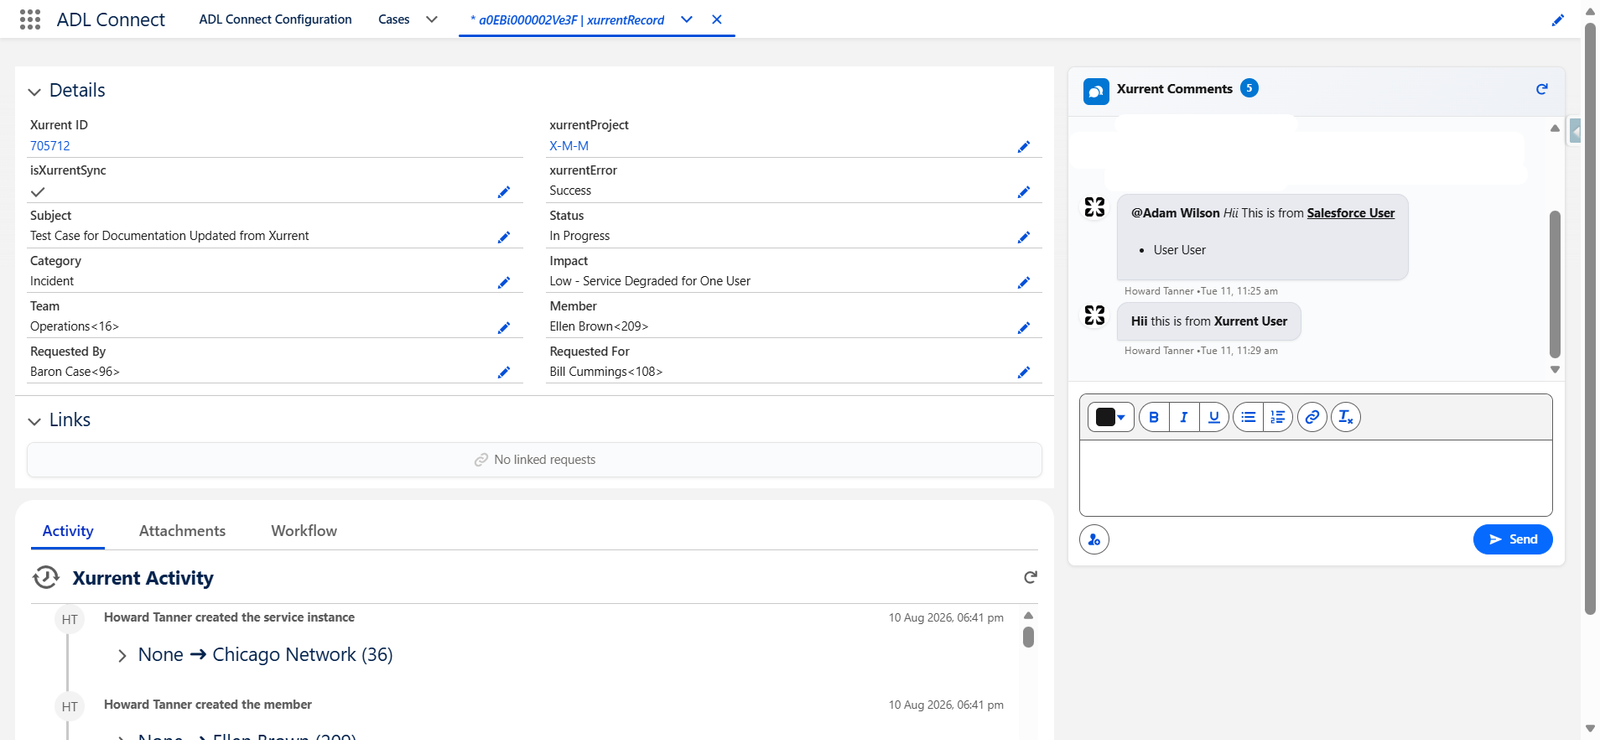Edit the xurrentError pencil icon
1600x740 pixels.
pyautogui.click(x=1024, y=192)
